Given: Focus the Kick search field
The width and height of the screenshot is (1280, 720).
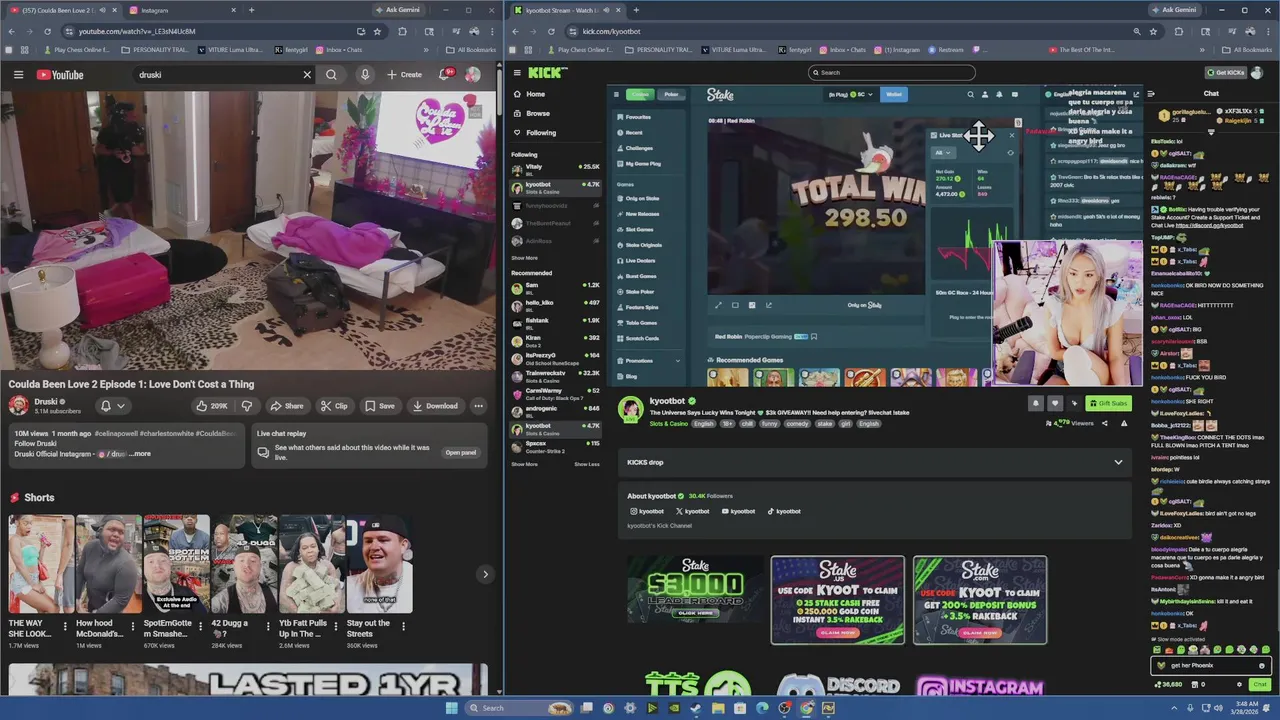Looking at the screenshot, I should (892, 72).
